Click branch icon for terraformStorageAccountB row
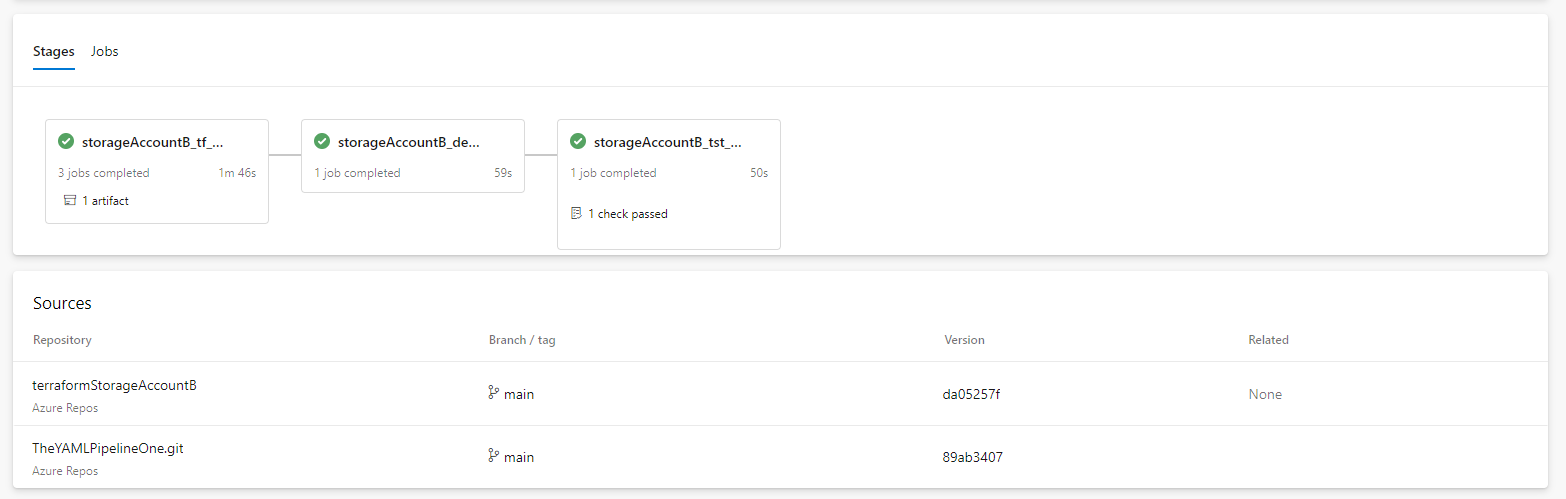This screenshot has height=499, width=1566. (x=494, y=393)
